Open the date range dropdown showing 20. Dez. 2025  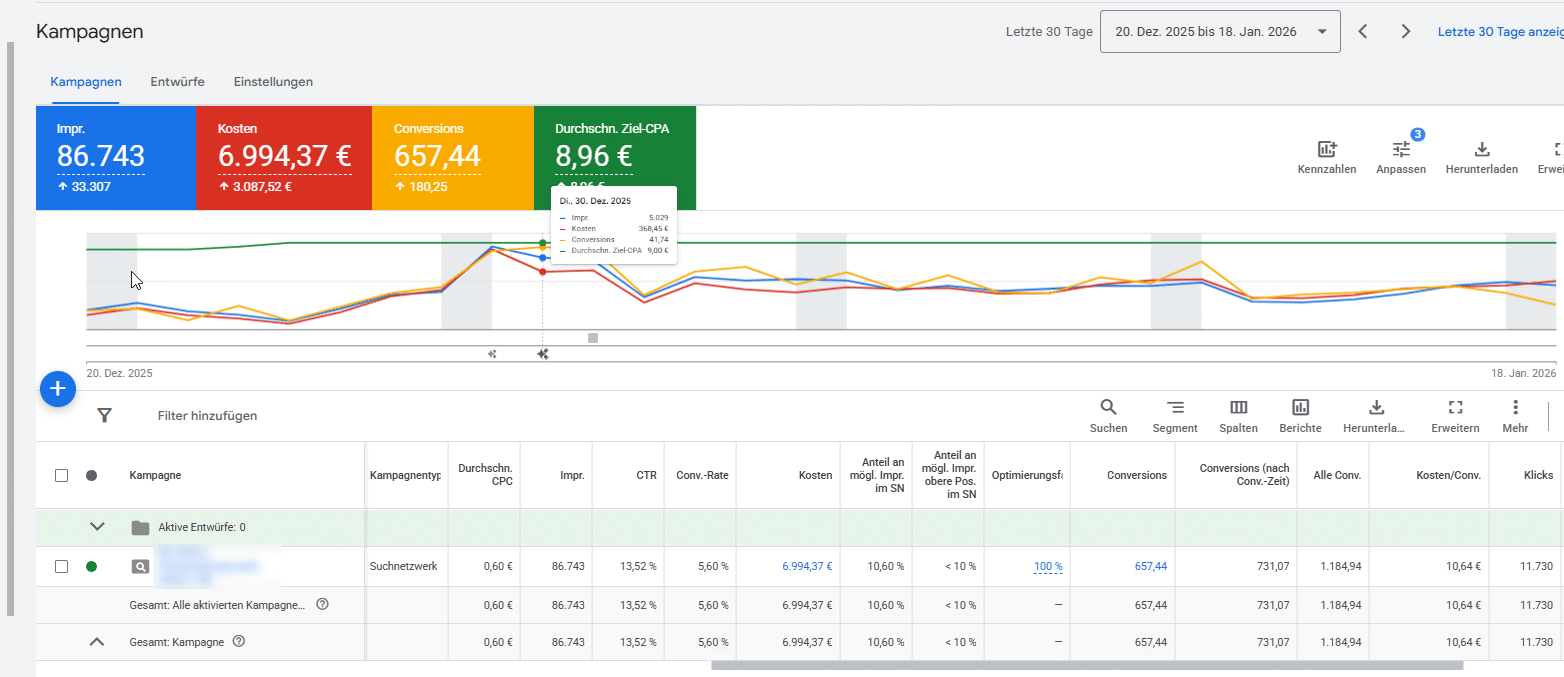click(1219, 31)
